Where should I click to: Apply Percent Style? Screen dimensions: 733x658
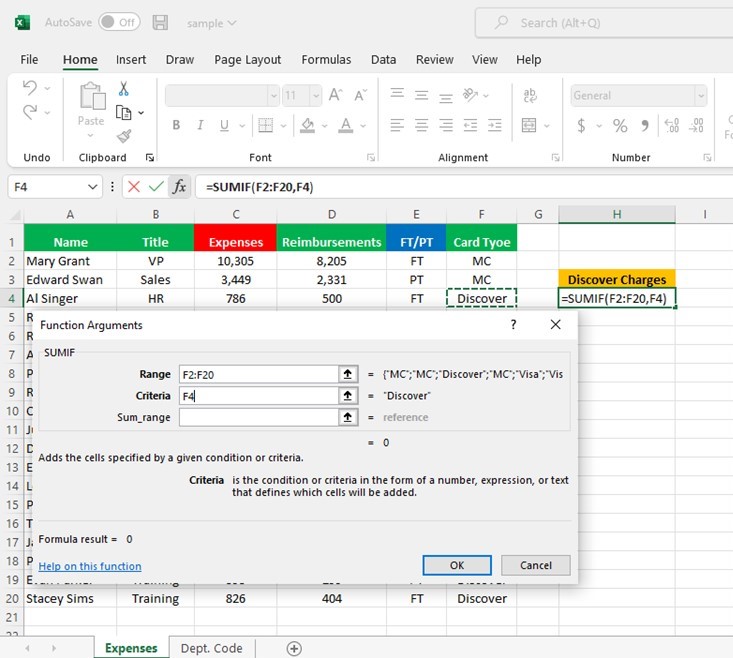click(x=620, y=125)
